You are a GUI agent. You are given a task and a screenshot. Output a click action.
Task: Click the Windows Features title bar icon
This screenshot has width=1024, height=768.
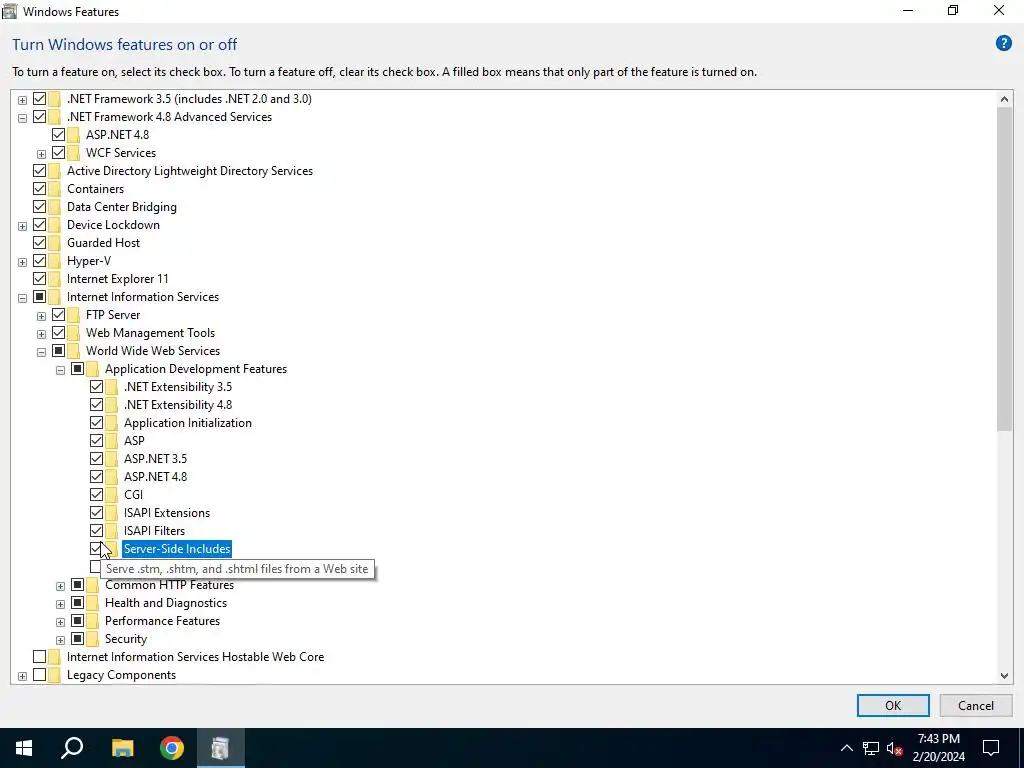tap(10, 11)
